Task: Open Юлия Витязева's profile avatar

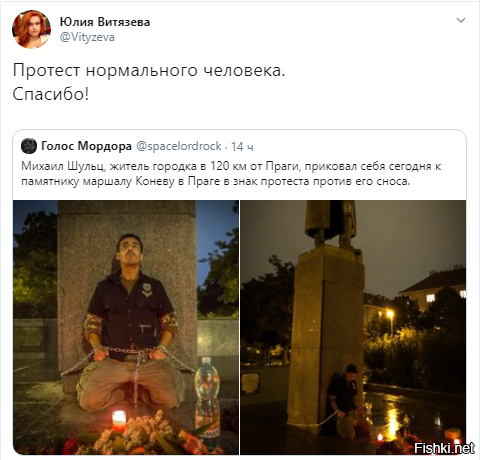Action: tap(32, 29)
